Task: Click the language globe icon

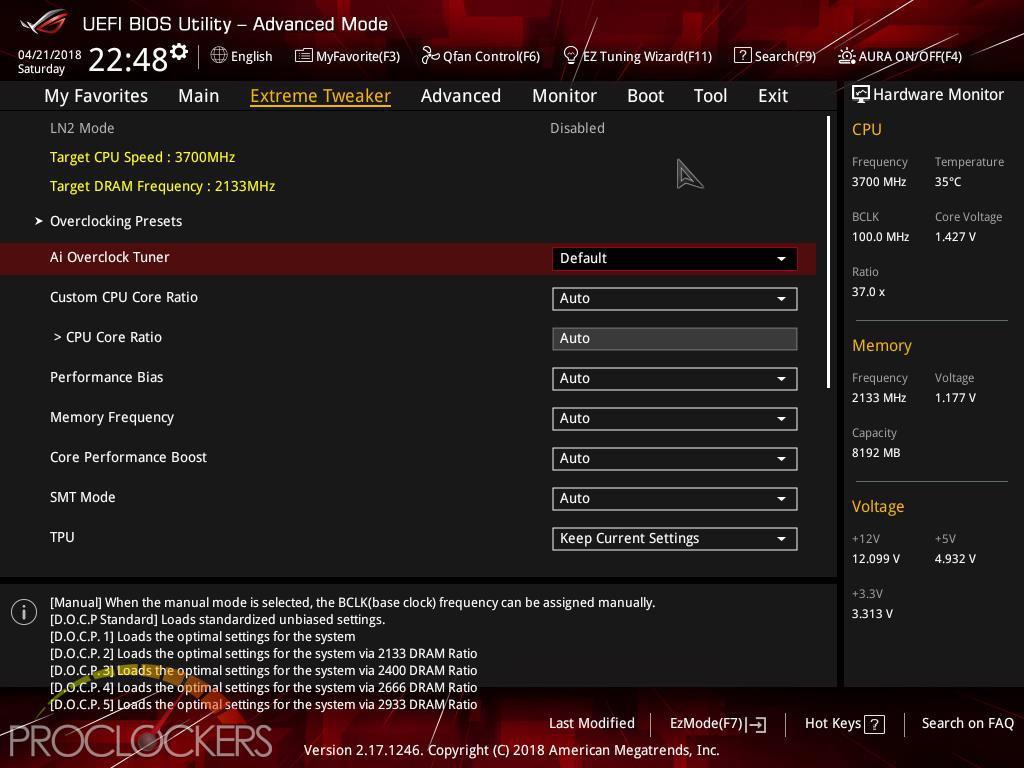Action: [219, 55]
